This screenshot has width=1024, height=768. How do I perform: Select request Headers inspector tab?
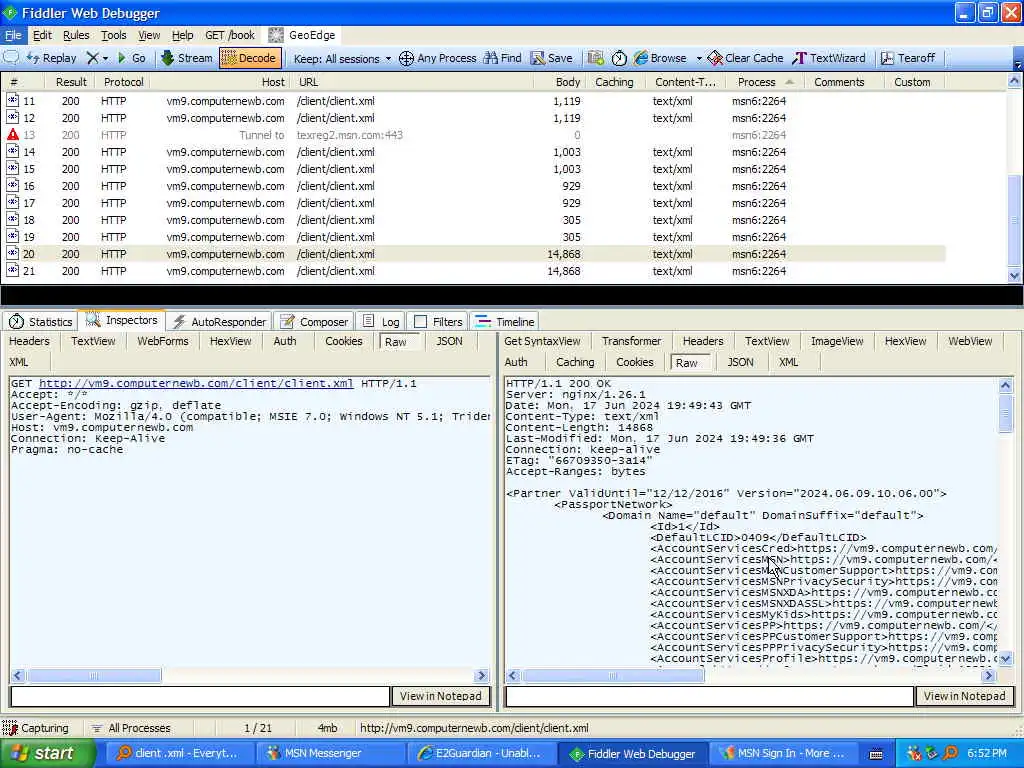click(29, 341)
